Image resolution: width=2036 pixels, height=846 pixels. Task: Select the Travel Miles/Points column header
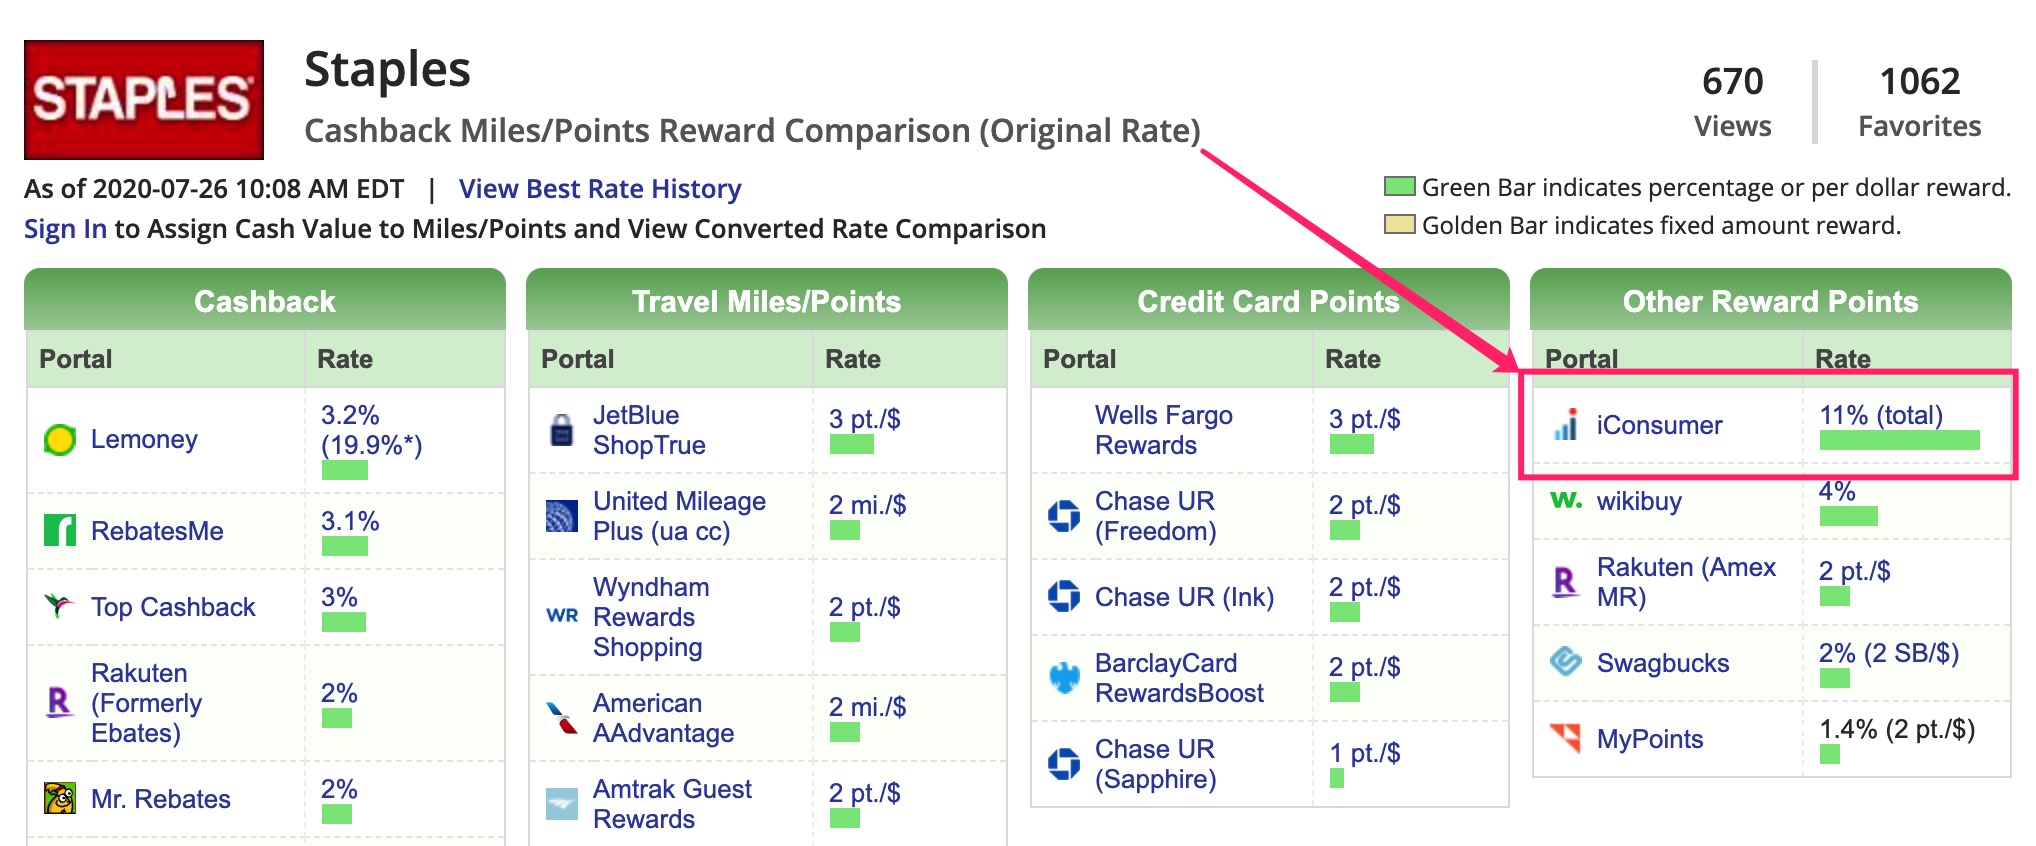[767, 301]
